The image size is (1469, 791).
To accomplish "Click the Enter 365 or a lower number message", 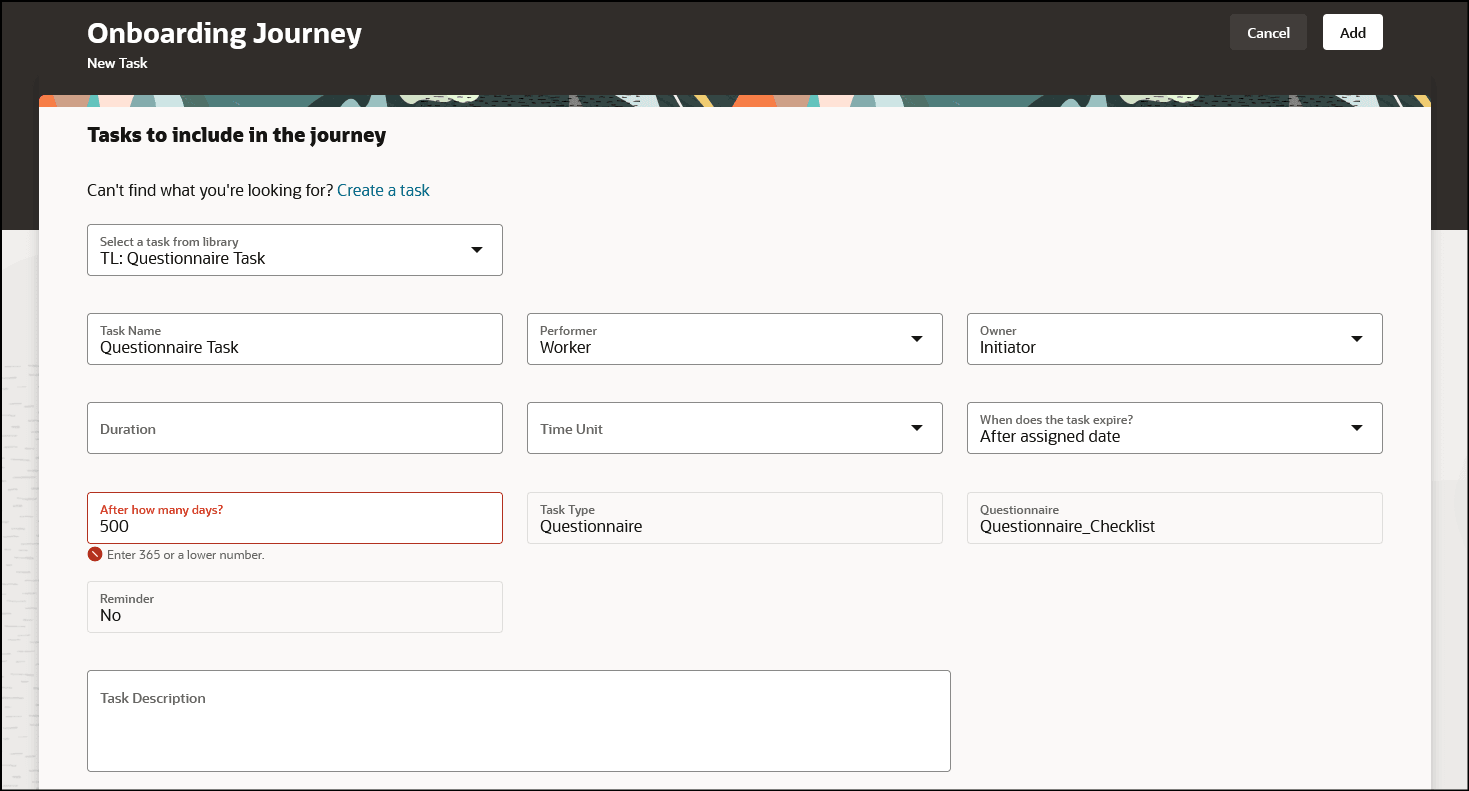I will click(186, 555).
